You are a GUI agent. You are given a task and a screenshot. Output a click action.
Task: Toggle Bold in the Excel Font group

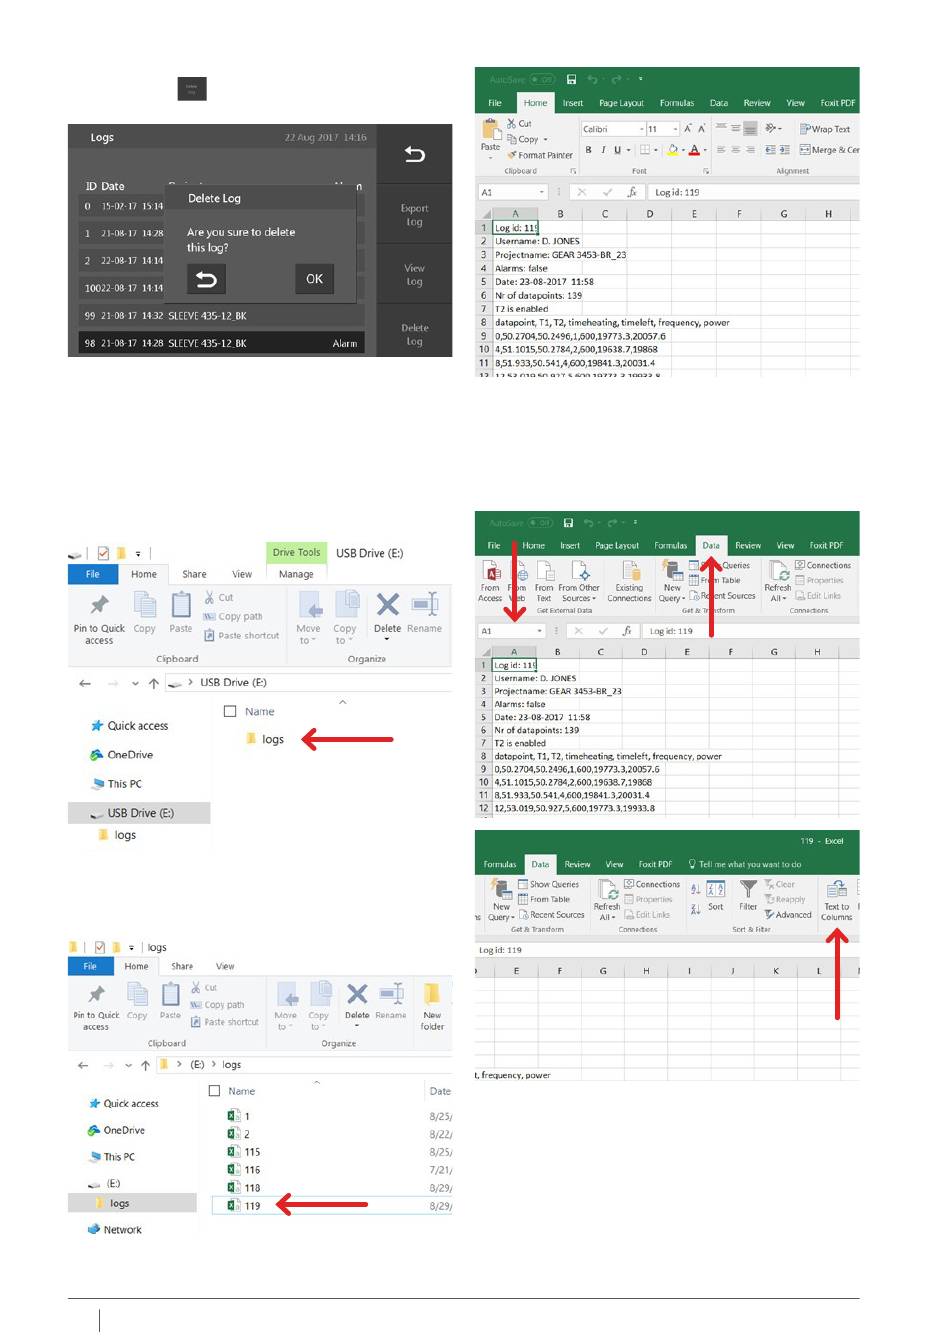(x=588, y=150)
